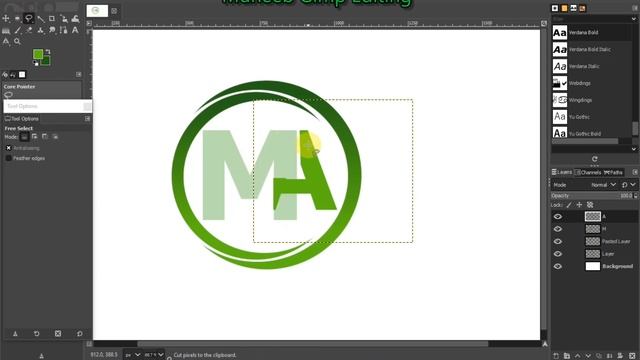
Task: Select the Eraser tool
Action: tap(29, 30)
